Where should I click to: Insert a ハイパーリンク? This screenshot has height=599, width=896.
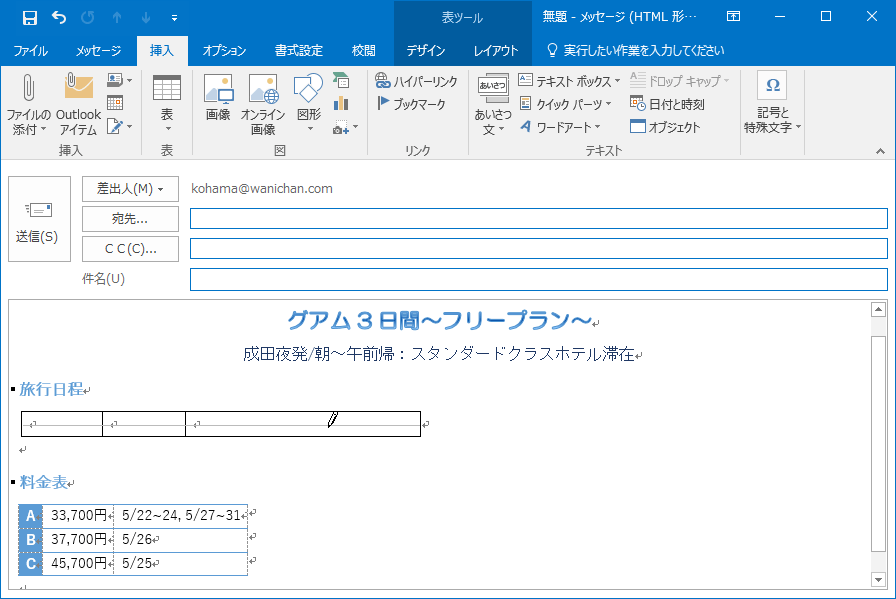point(416,81)
